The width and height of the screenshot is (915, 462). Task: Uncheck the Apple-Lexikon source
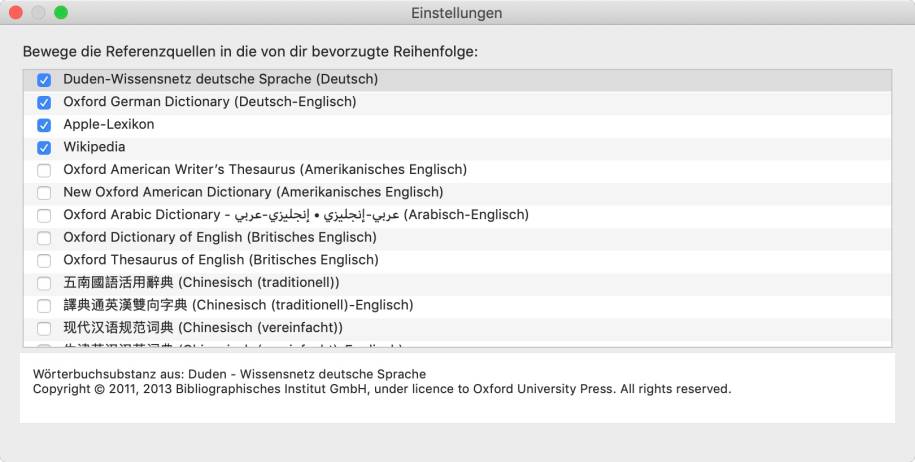pos(44,125)
